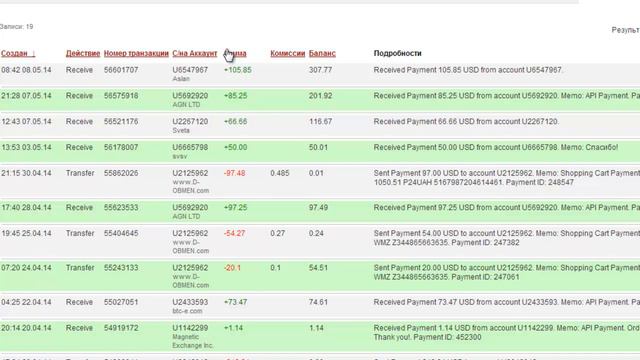This screenshot has height=360, width=640.
Task: Click the +50.00 amount value
Action: click(x=236, y=147)
